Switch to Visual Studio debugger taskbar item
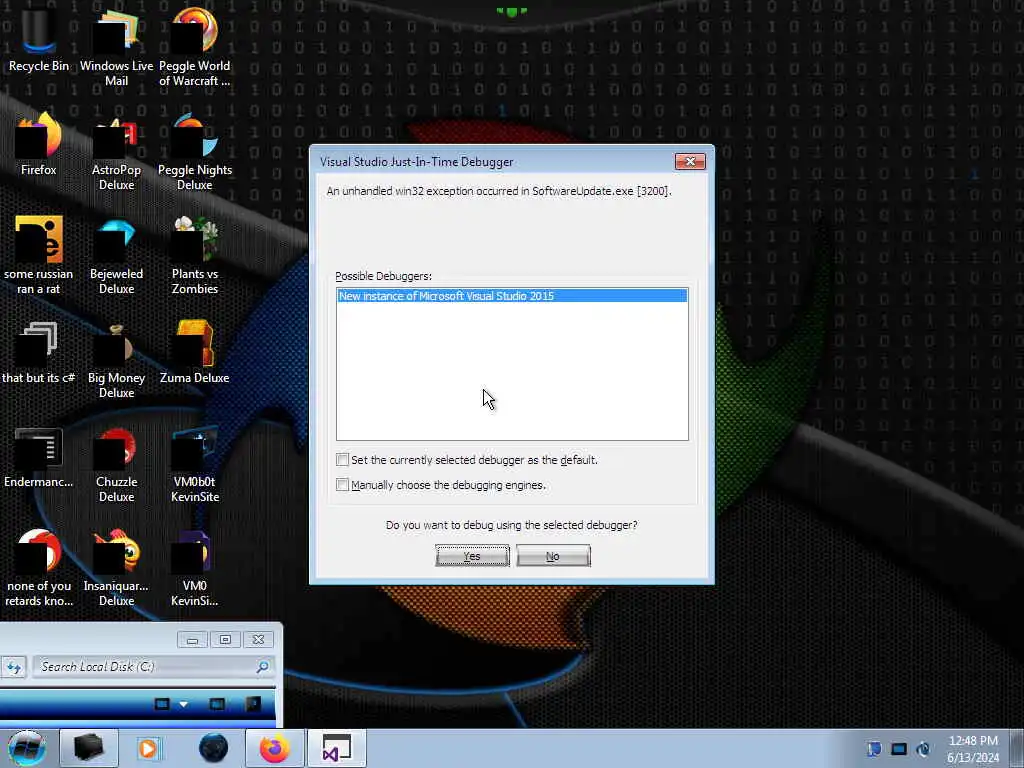This screenshot has height=768, width=1024. (337, 748)
